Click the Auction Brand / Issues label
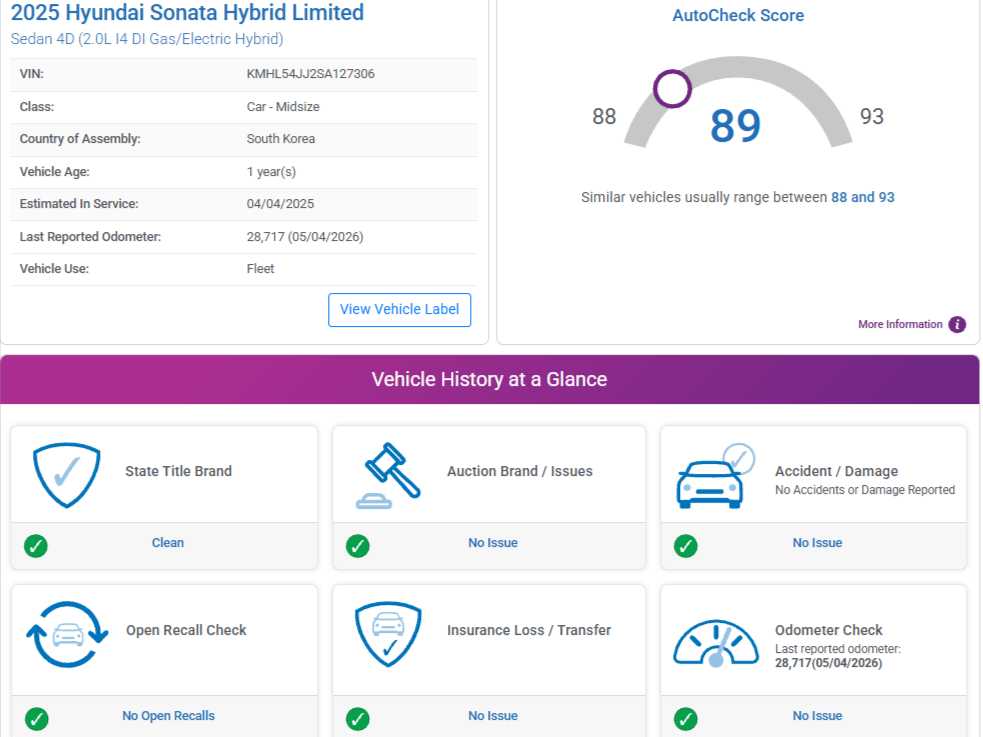The height and width of the screenshot is (737, 983). pos(520,471)
